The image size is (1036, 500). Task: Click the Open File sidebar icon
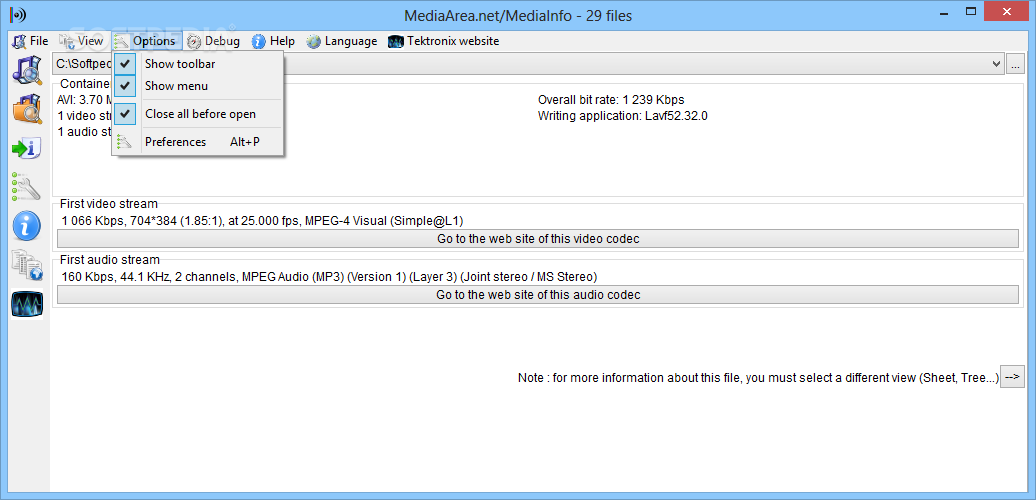tap(27, 69)
